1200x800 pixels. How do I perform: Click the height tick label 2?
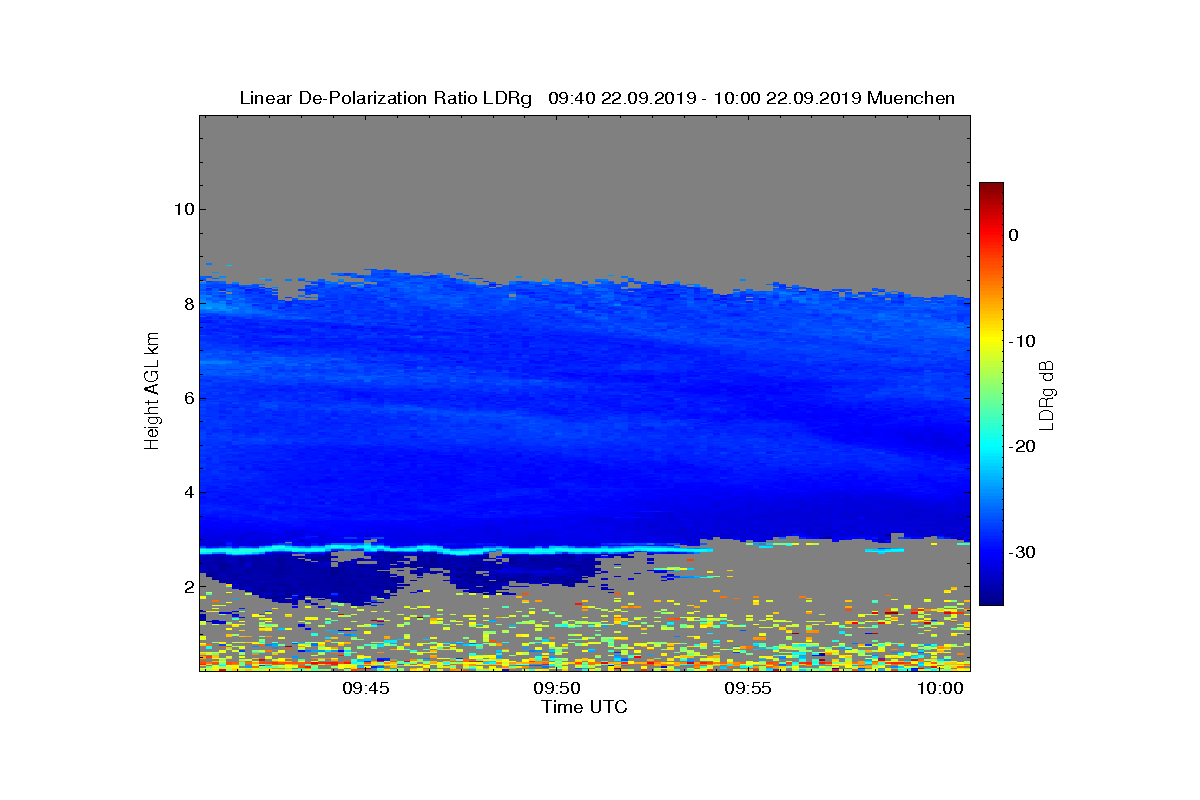tap(188, 587)
